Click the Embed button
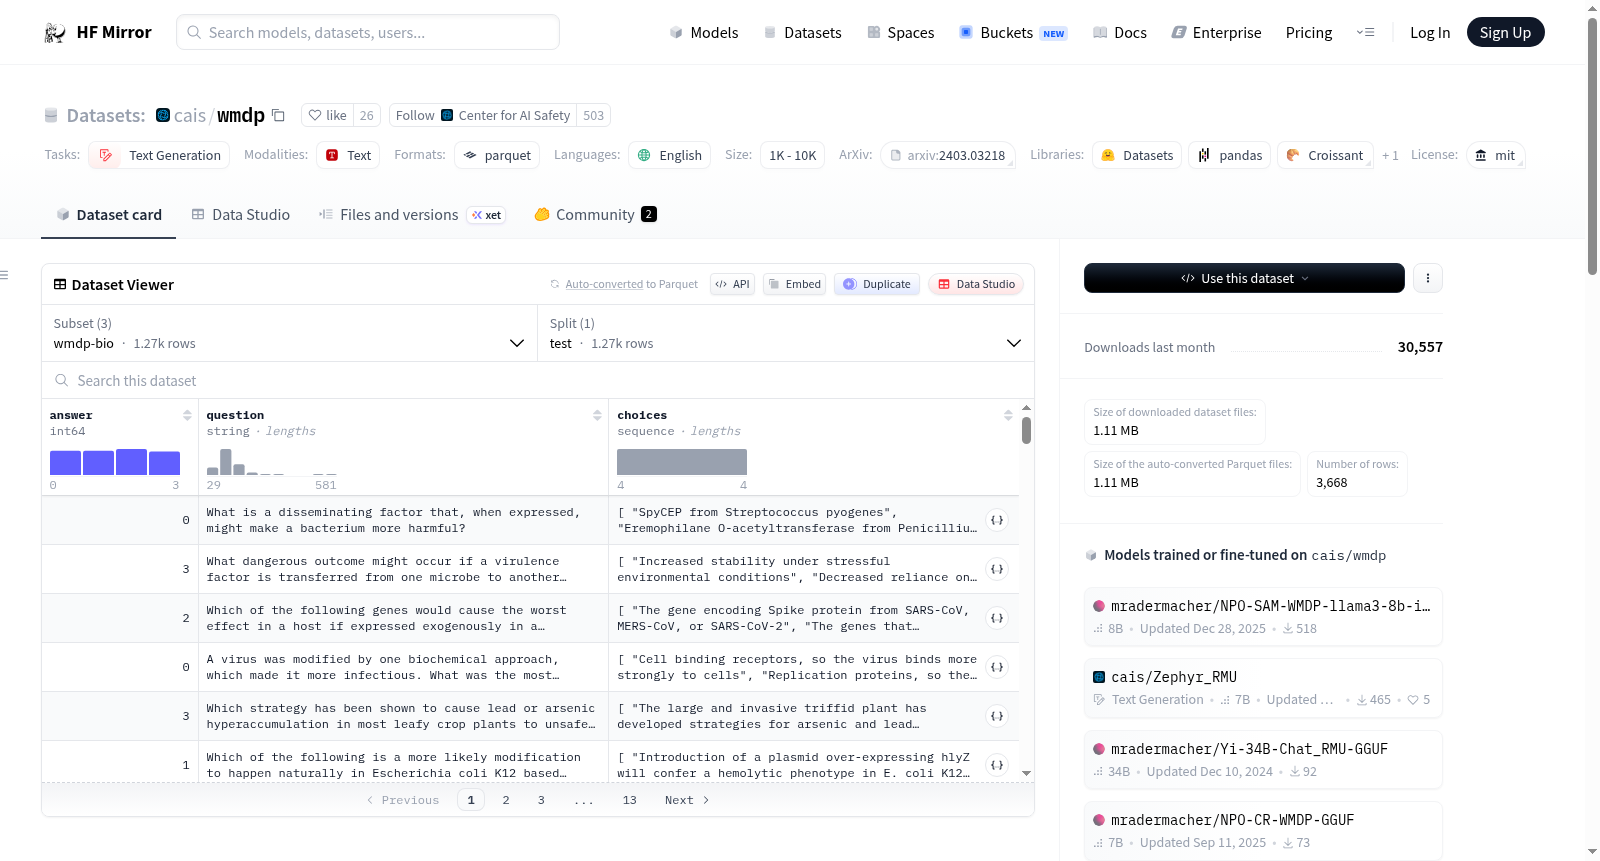This screenshot has width=1600, height=861. 794,284
